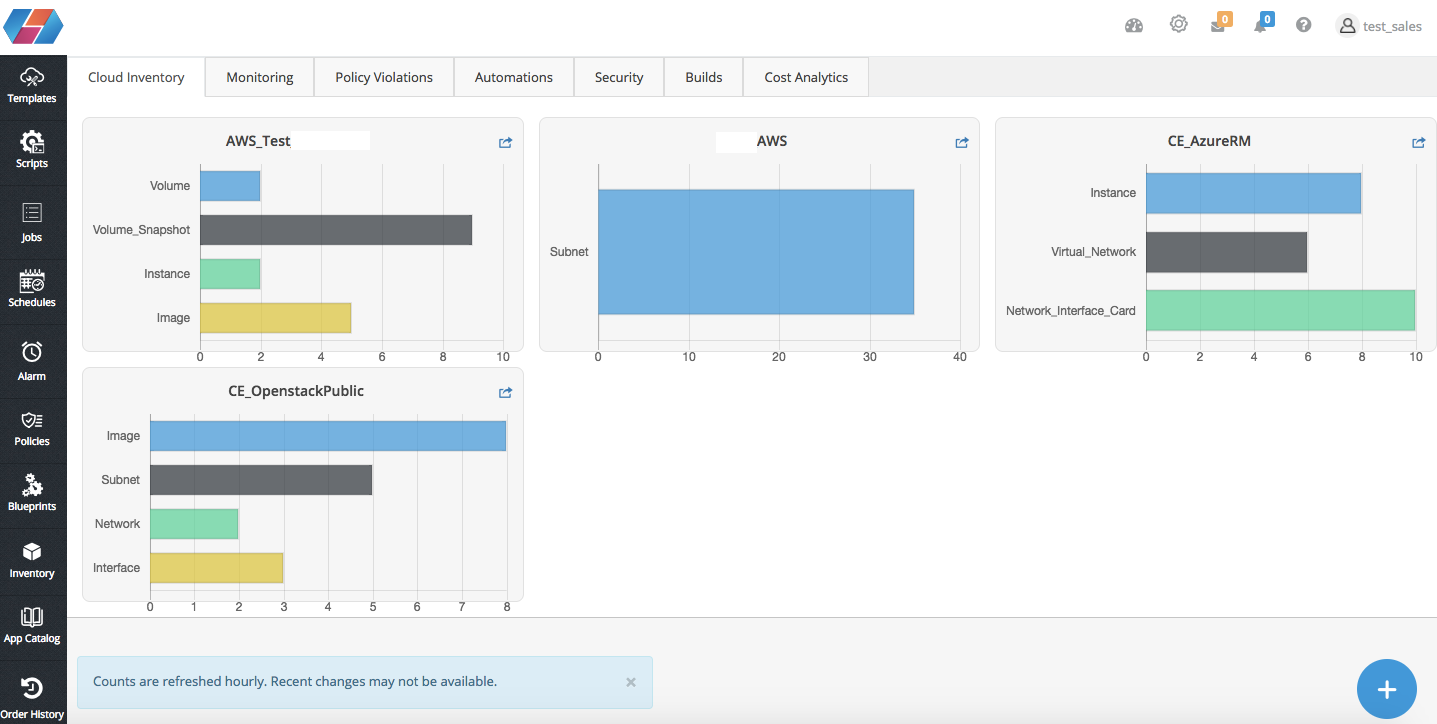Open the Alarm section
The height and width of the screenshot is (724, 1437).
[x=33, y=360]
